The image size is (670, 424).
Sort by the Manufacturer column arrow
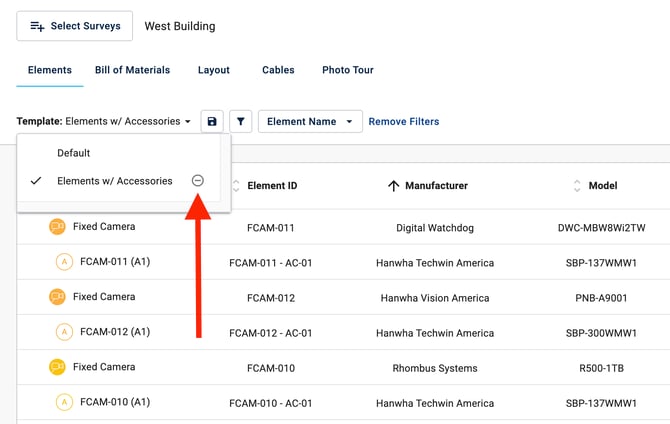click(393, 186)
